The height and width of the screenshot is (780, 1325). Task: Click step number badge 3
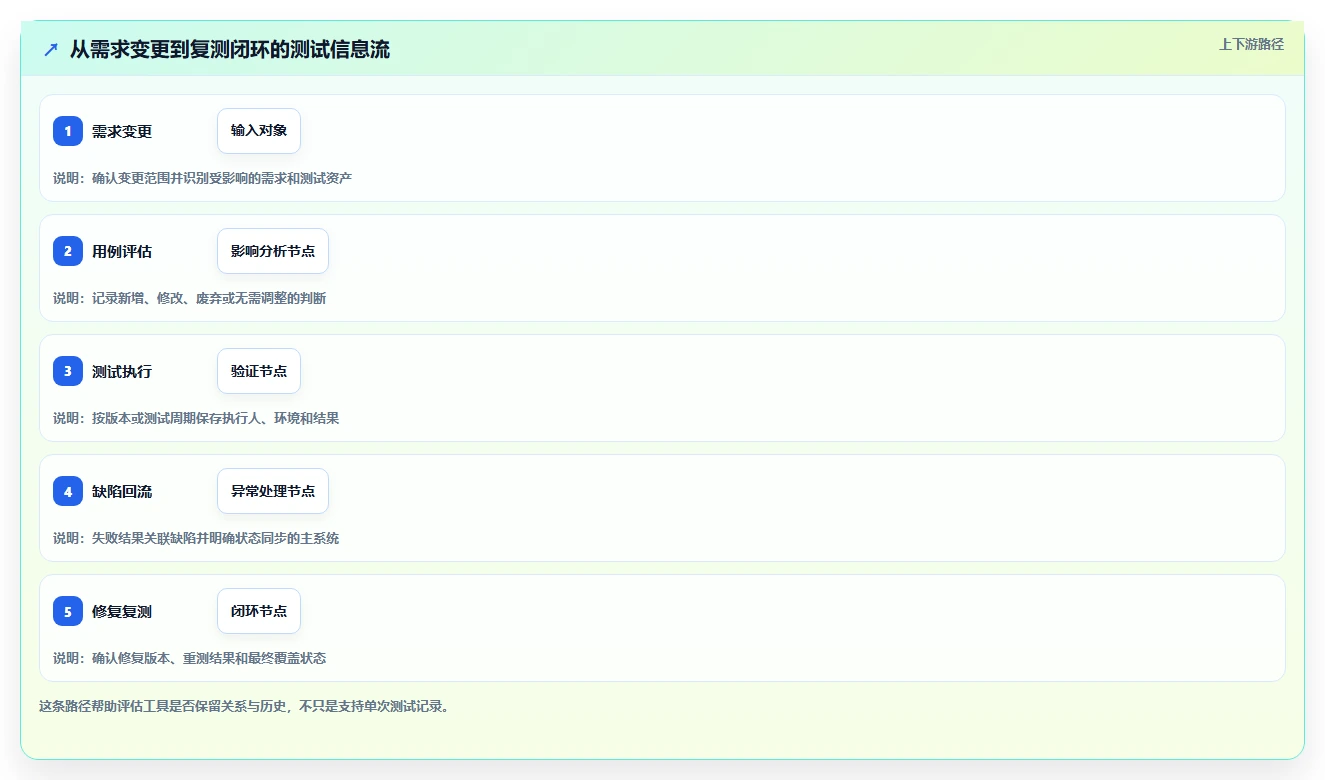tap(68, 371)
